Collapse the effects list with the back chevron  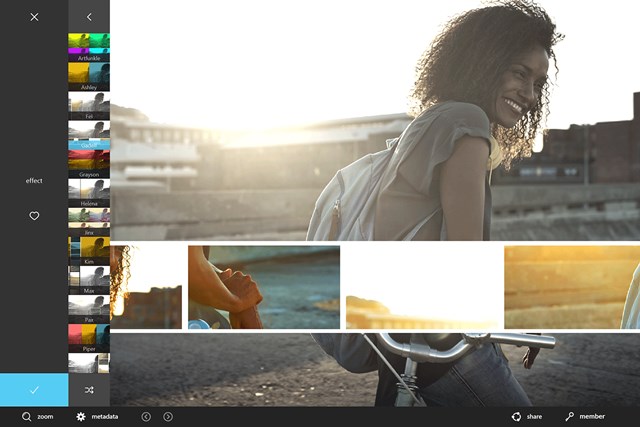[x=89, y=17]
